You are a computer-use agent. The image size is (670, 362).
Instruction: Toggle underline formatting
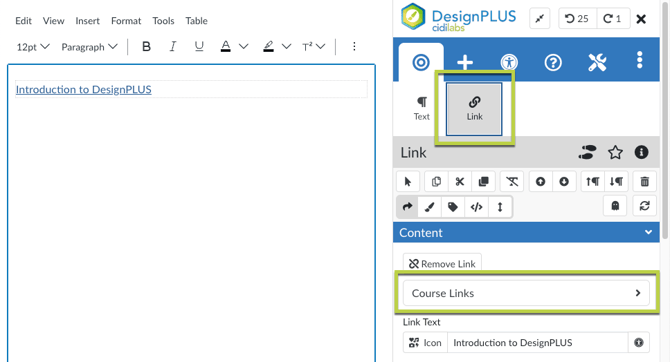199,47
